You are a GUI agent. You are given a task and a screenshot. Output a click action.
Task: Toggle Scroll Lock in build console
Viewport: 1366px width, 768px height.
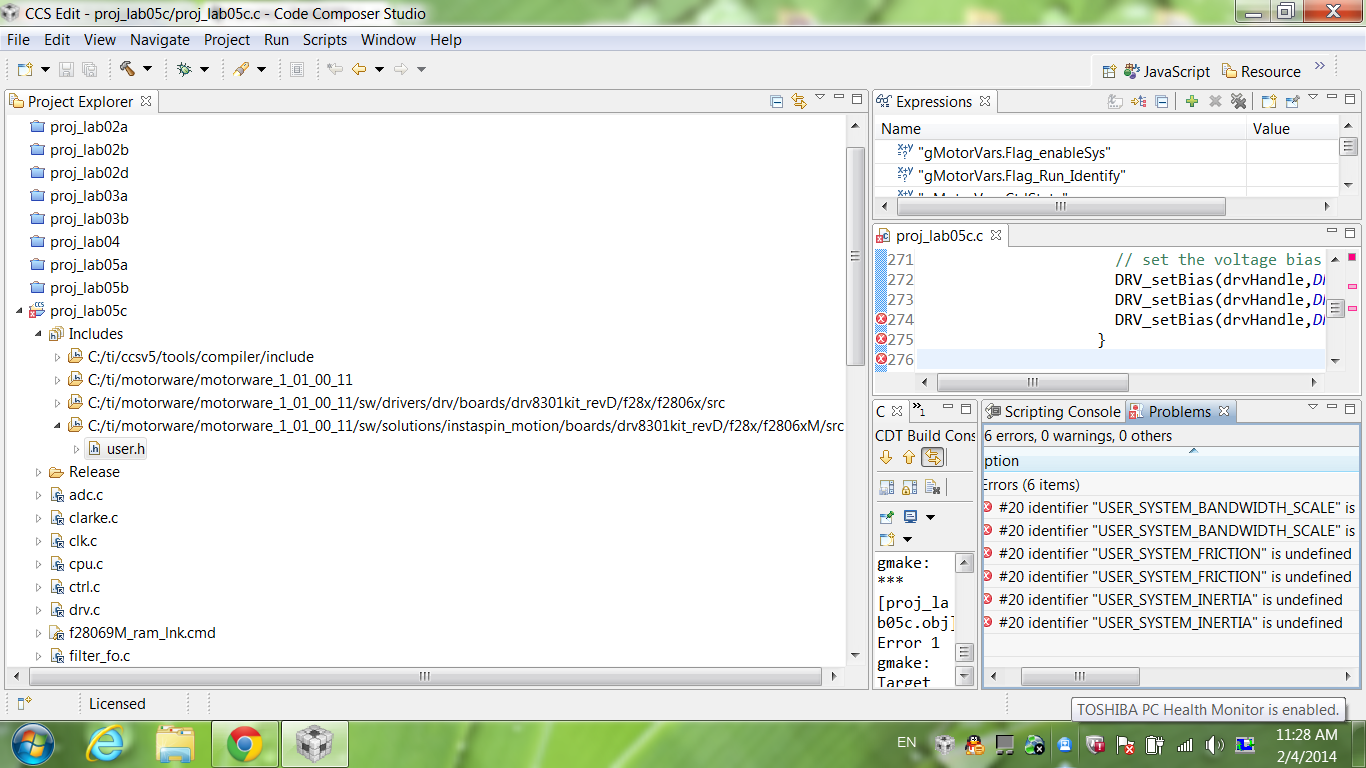(x=909, y=487)
